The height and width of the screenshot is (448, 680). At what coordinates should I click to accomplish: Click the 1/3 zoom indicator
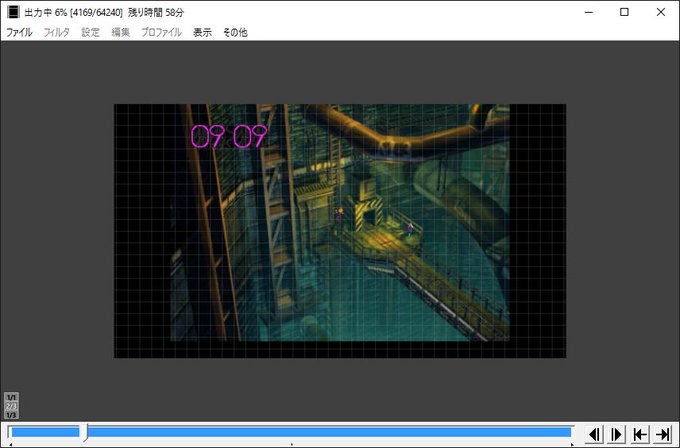coord(11,415)
